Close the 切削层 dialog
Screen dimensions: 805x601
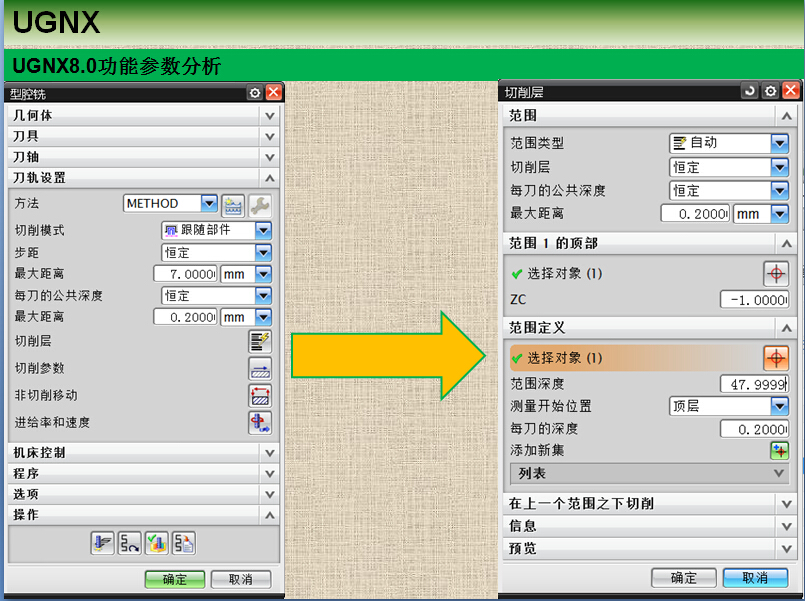[791, 91]
